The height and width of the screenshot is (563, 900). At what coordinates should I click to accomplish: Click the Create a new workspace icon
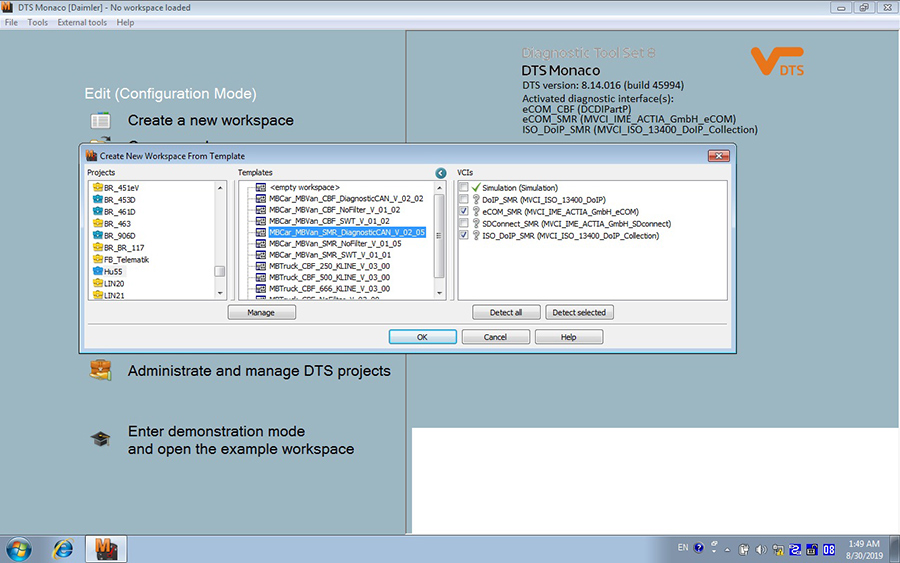(x=100, y=121)
